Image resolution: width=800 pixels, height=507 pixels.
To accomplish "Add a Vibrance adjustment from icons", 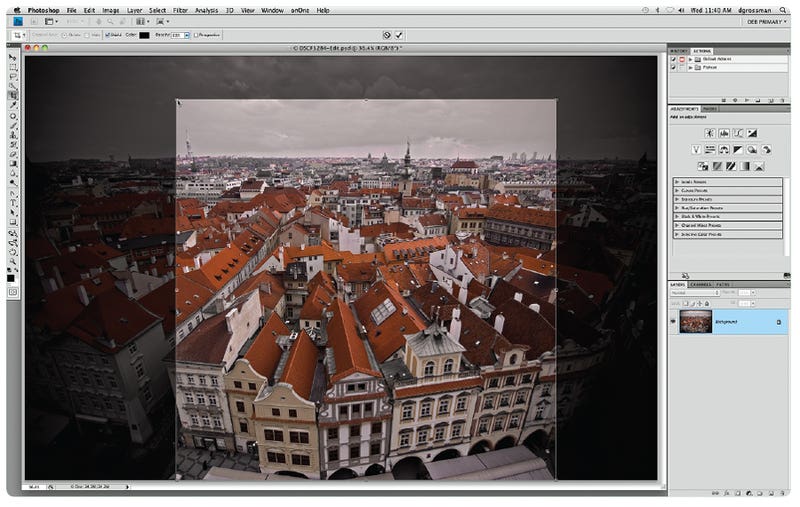I will 696,149.
